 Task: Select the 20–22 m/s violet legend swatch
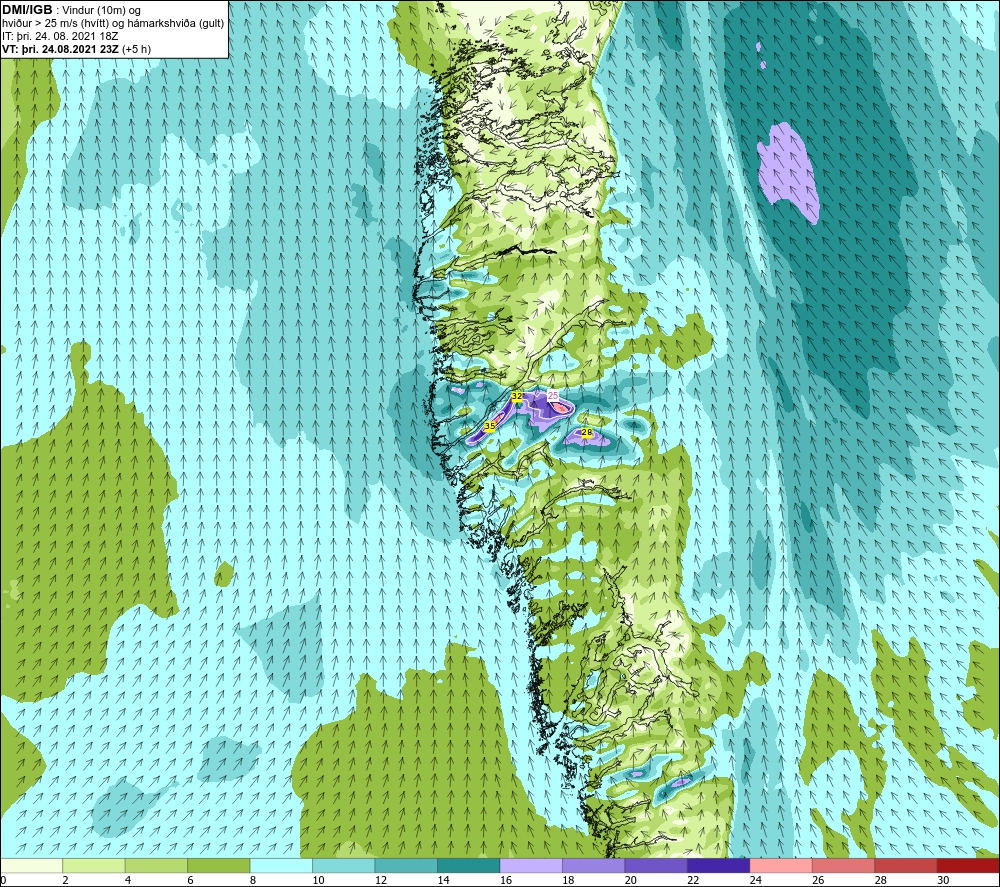pos(656,865)
